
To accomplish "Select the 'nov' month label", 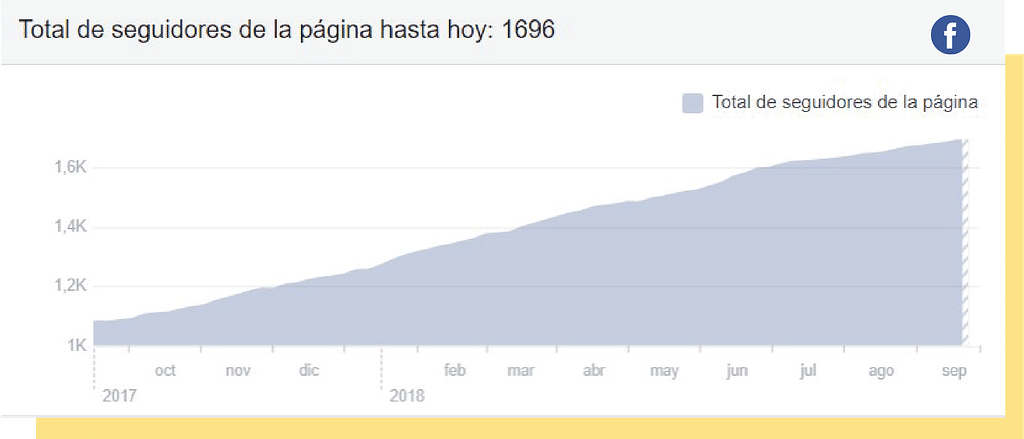I will coord(238,371).
